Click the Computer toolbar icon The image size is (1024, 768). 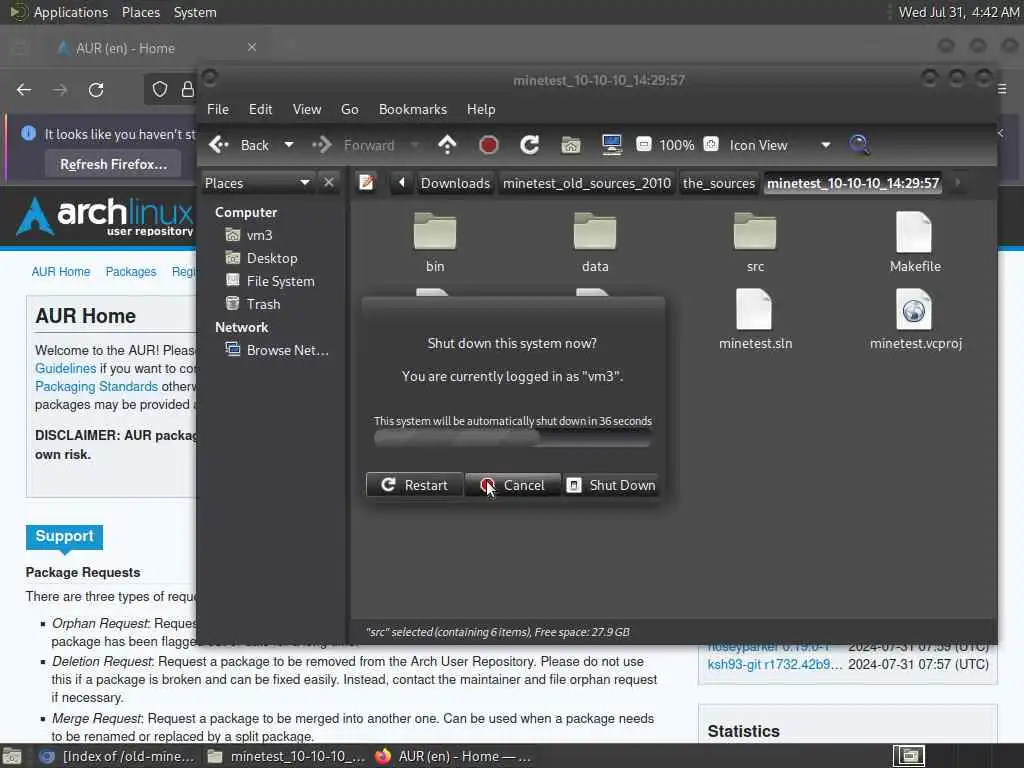pos(612,145)
